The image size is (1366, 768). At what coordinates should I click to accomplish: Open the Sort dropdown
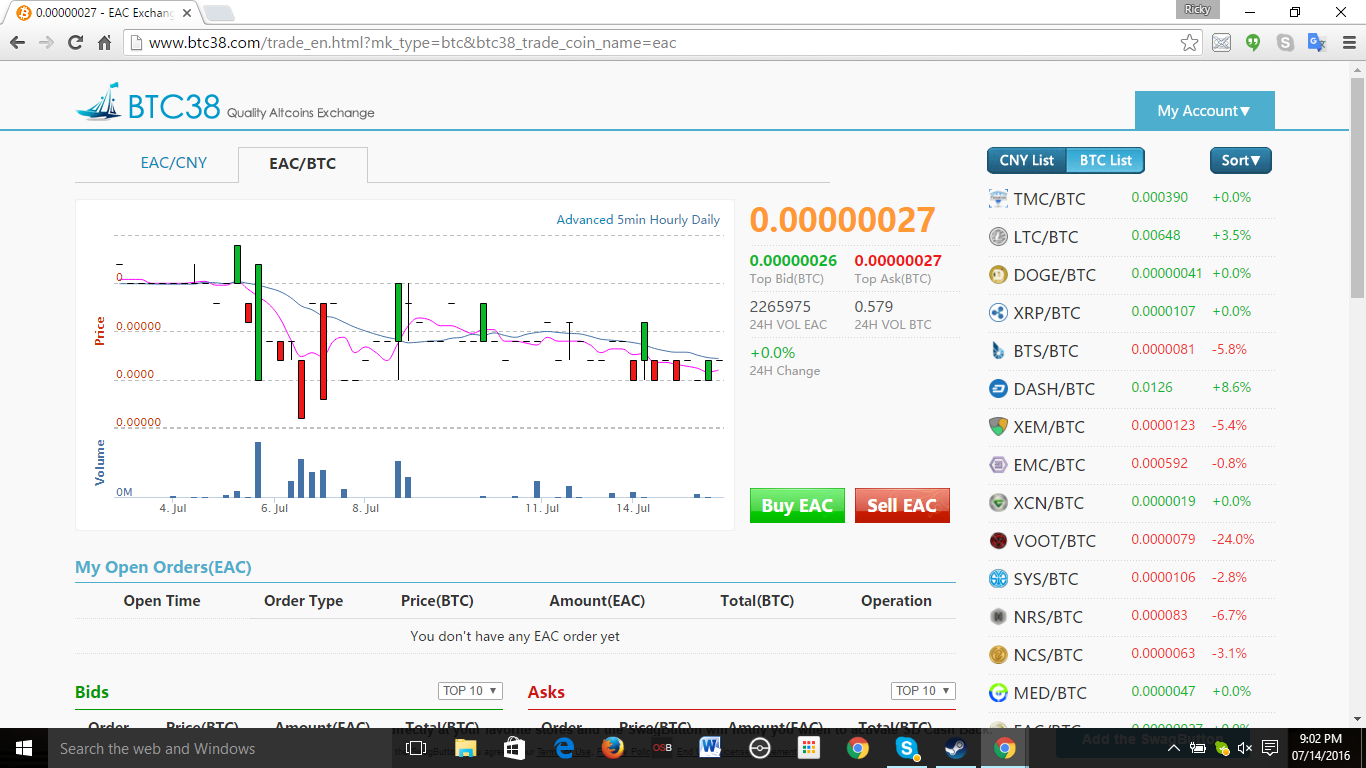tap(1241, 160)
